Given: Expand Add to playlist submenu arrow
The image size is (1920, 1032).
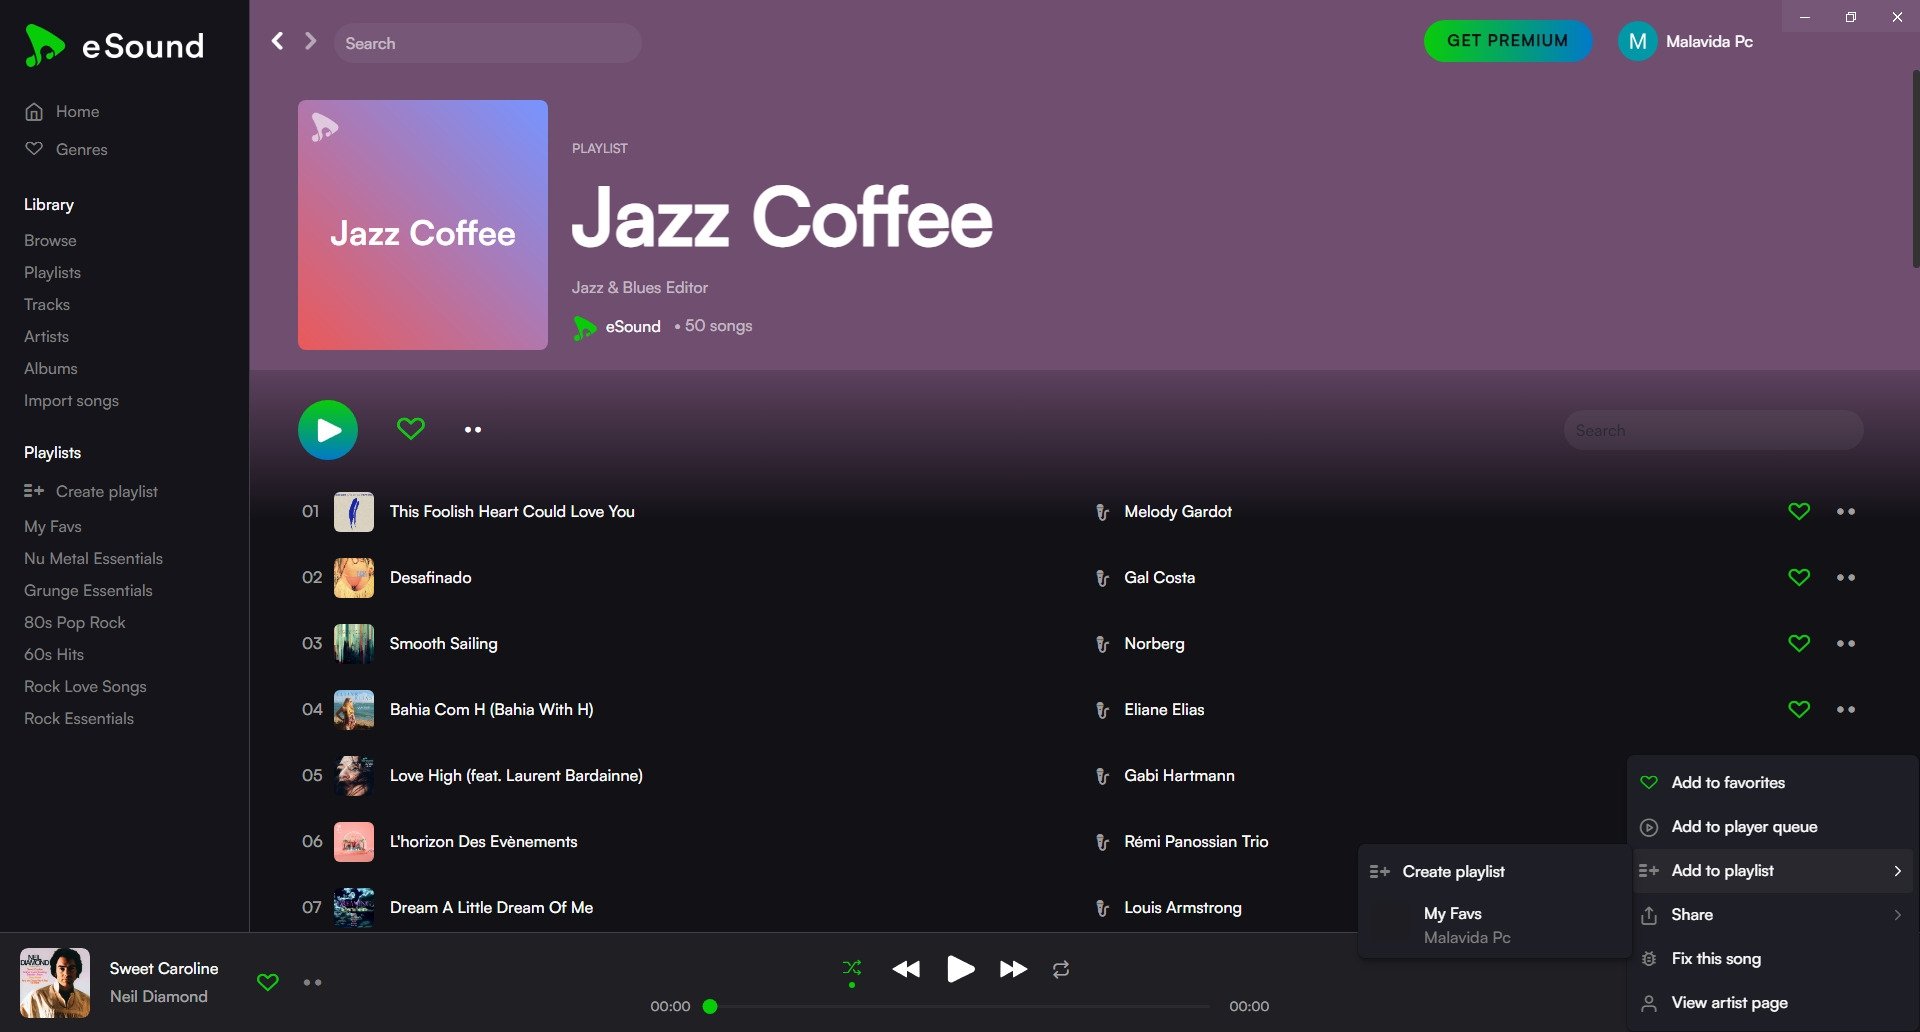Looking at the screenshot, I should coord(1897,871).
